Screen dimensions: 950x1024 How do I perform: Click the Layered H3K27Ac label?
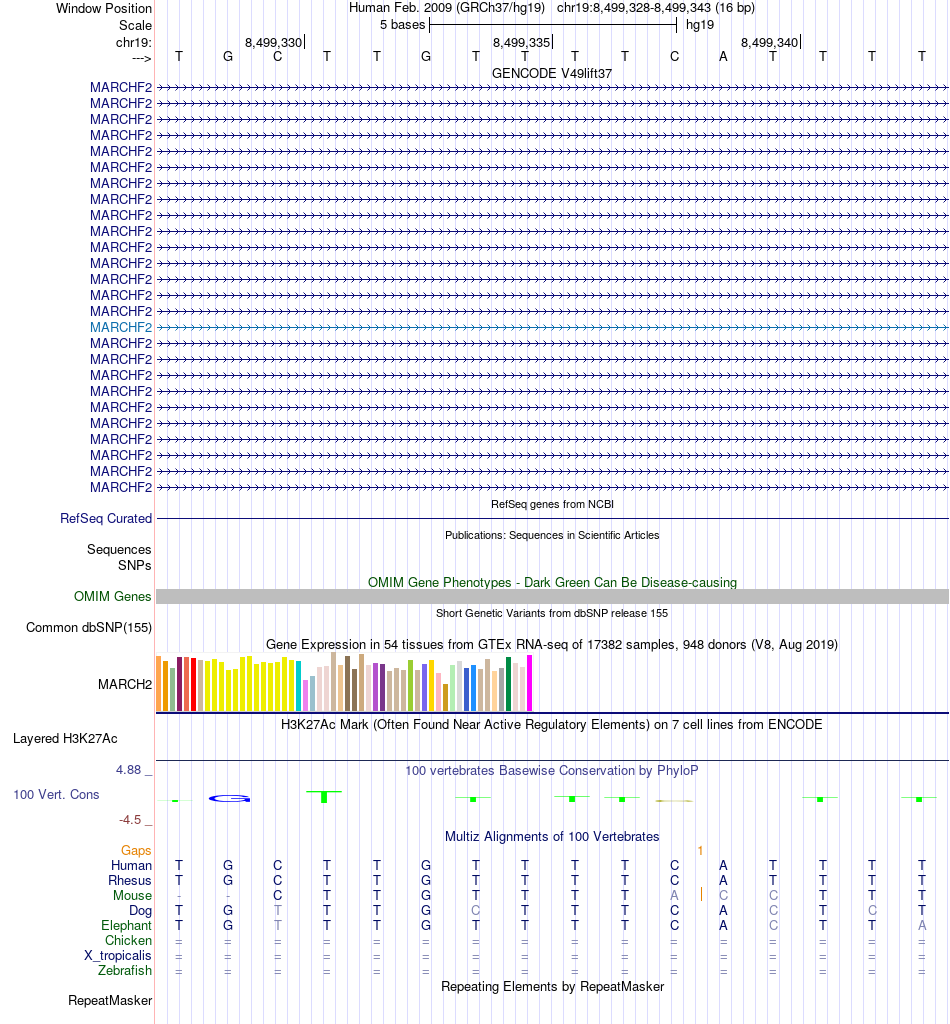coord(65,739)
